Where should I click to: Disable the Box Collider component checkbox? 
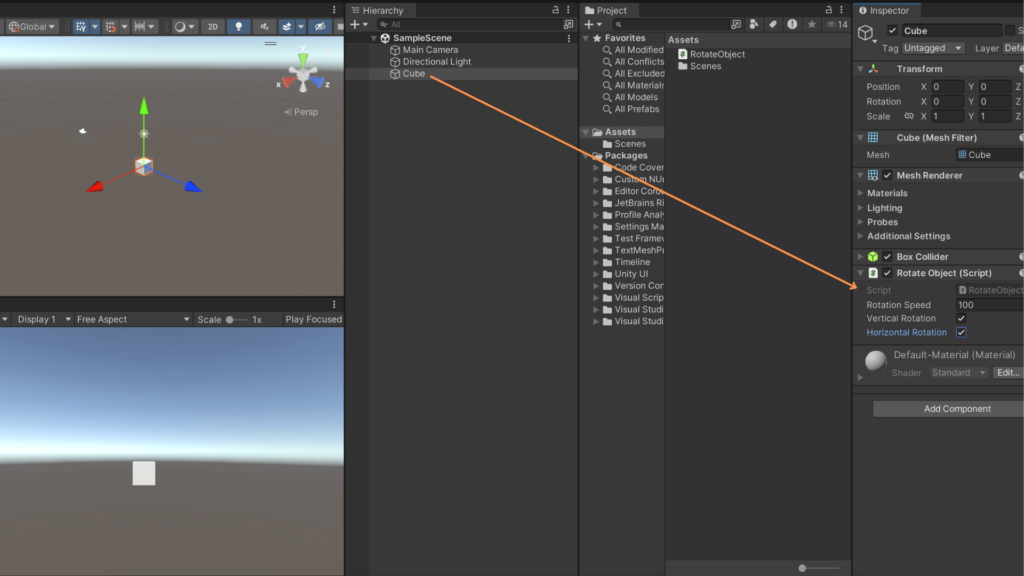tap(887, 257)
